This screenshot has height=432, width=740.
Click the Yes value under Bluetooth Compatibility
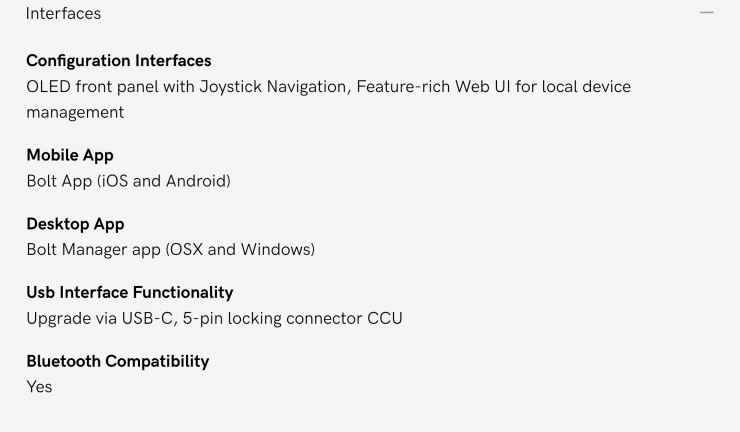[39, 387]
